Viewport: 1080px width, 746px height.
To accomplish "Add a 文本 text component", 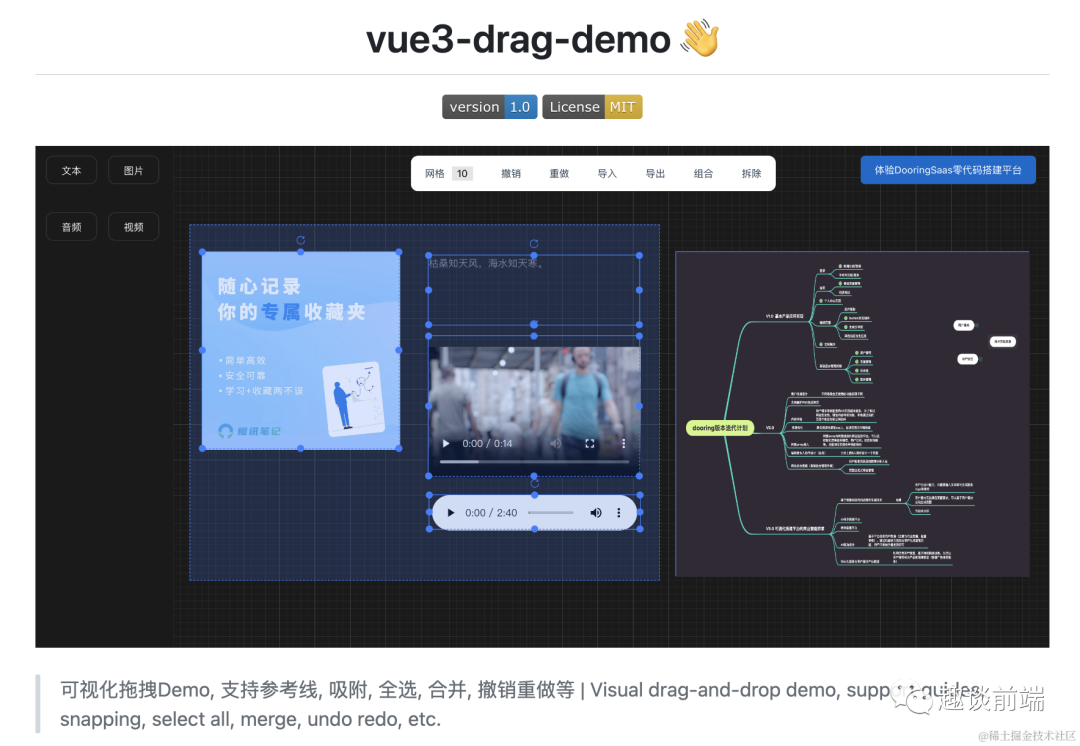I will pos(72,171).
